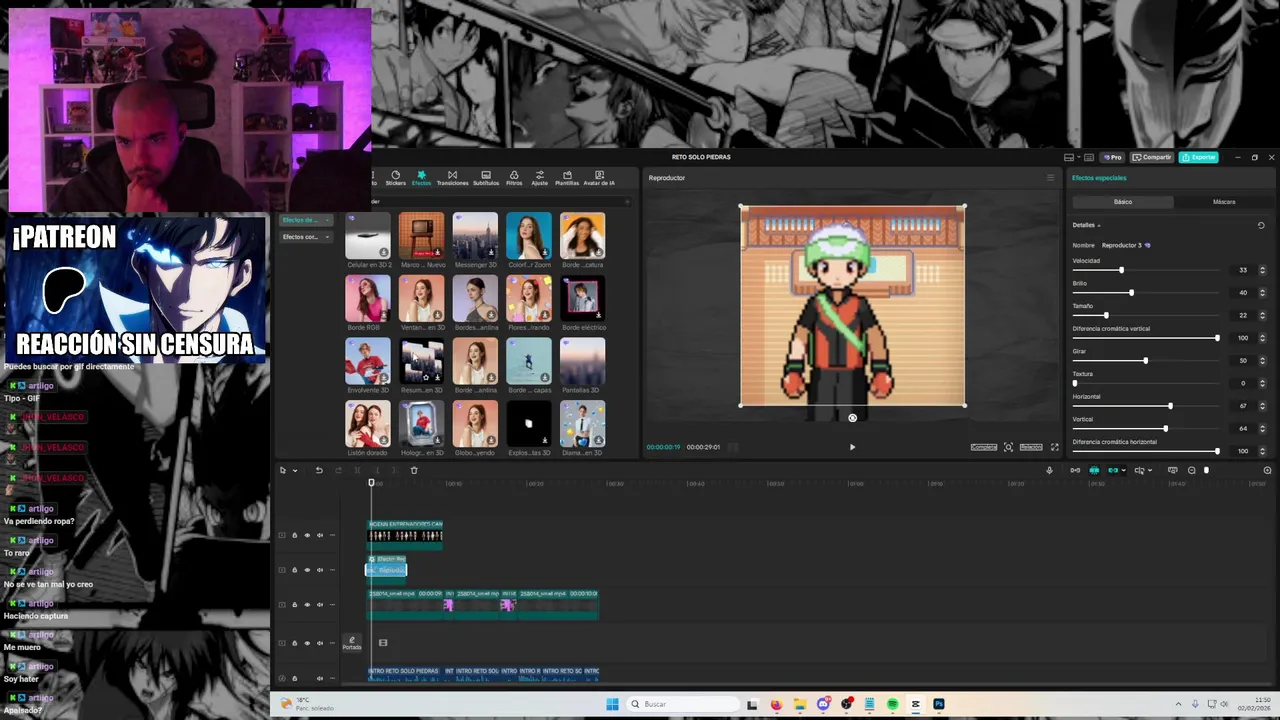Image resolution: width=1280 pixels, height=720 pixels.
Task: Click the undo arrow in timeline toolbar
Action: tap(319, 470)
